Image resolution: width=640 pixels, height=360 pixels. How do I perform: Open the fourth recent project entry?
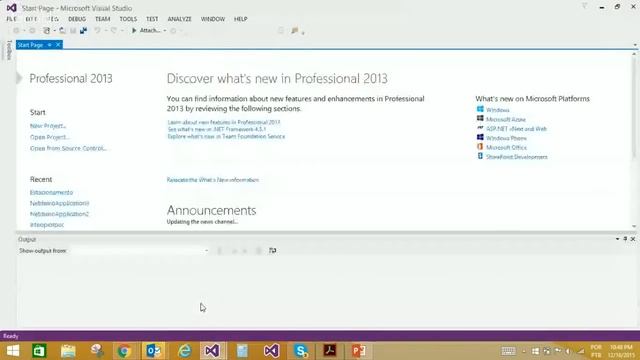tap(47, 224)
